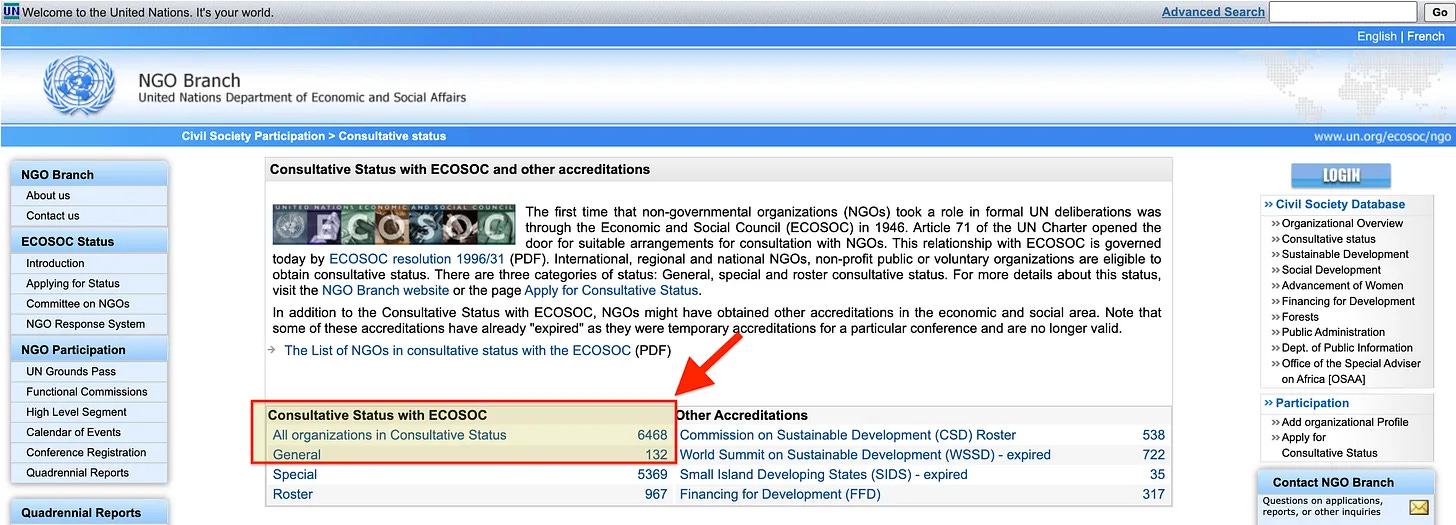Viewport: 1456px width, 525px height.
Task: Click the ECOSOC Status sidebar heading
Action: [68, 241]
